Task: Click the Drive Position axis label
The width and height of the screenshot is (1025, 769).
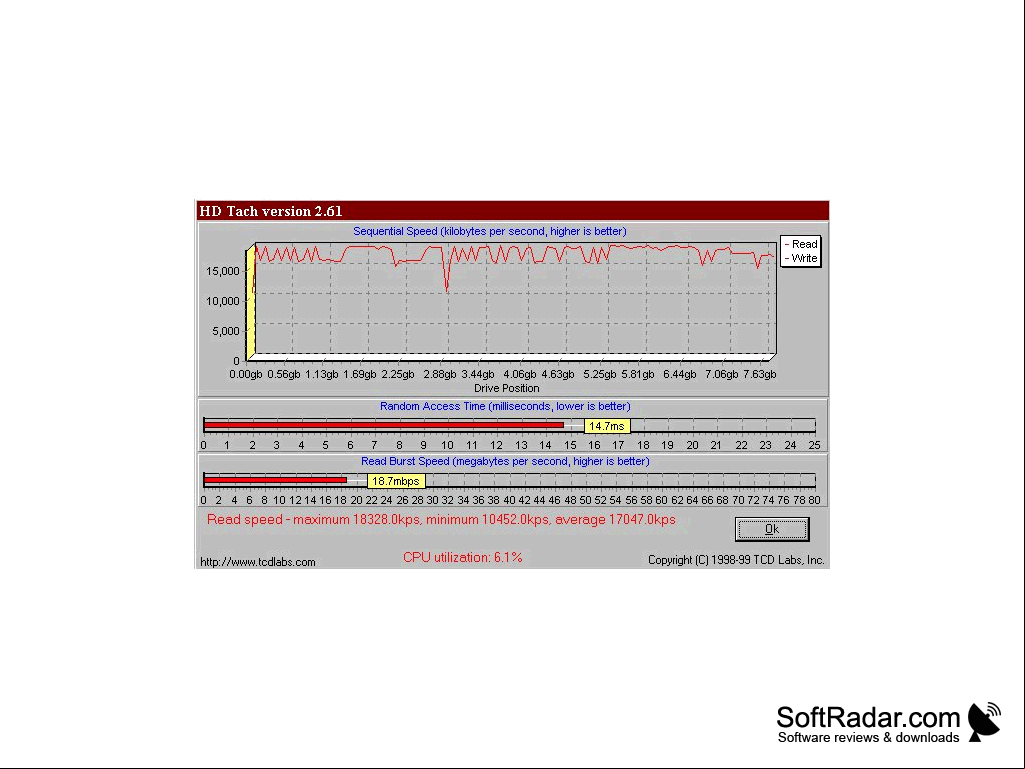Action: (x=507, y=388)
